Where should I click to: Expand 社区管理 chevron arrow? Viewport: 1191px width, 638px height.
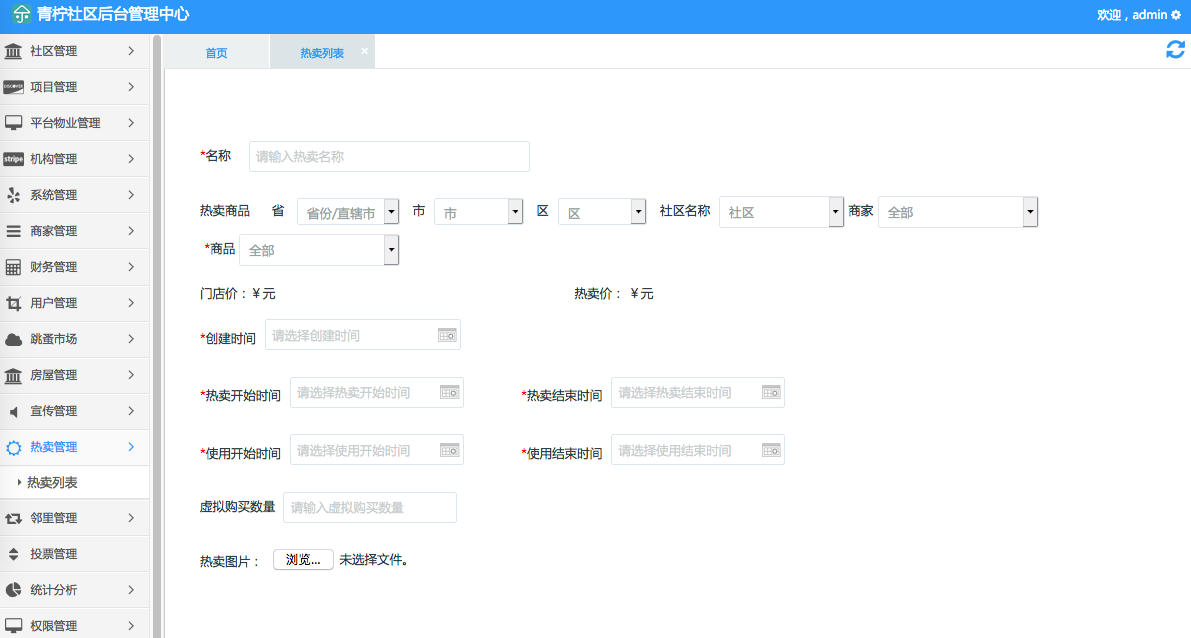coord(131,51)
